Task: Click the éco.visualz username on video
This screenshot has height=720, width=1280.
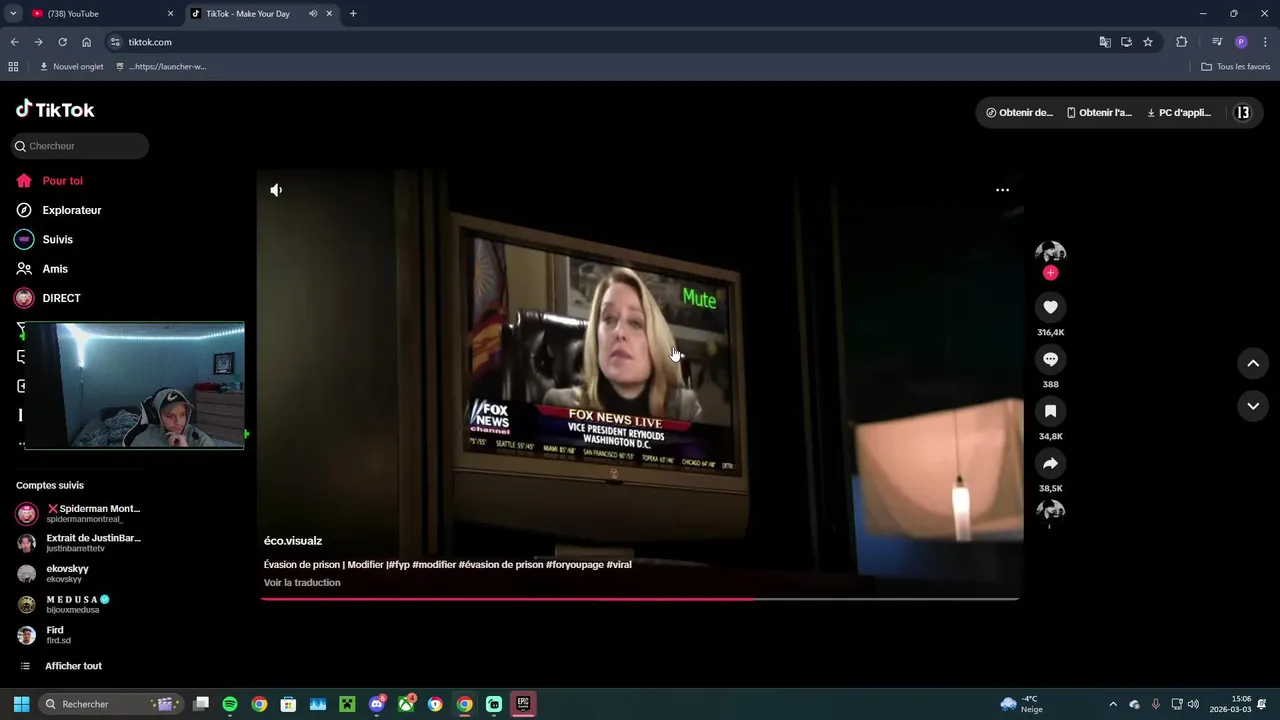Action: pos(293,541)
